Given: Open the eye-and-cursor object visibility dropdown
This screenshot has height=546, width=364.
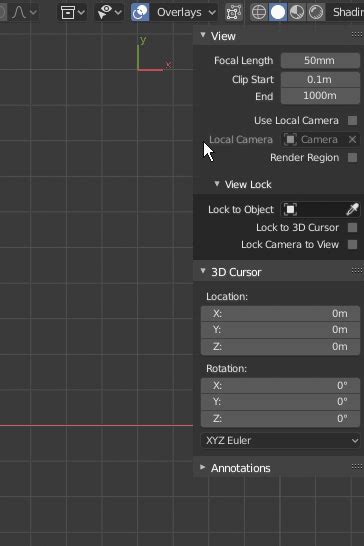Looking at the screenshot, I should point(109,13).
